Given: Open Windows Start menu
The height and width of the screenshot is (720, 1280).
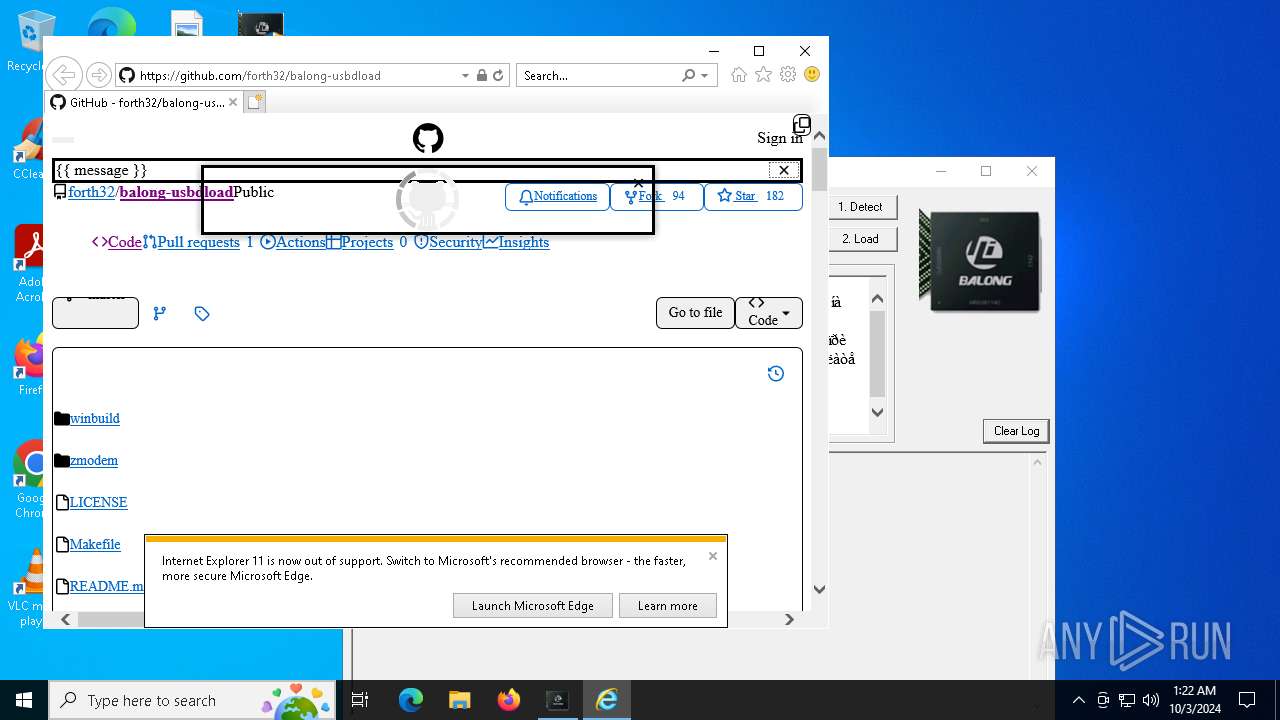Looking at the screenshot, I should (x=24, y=700).
